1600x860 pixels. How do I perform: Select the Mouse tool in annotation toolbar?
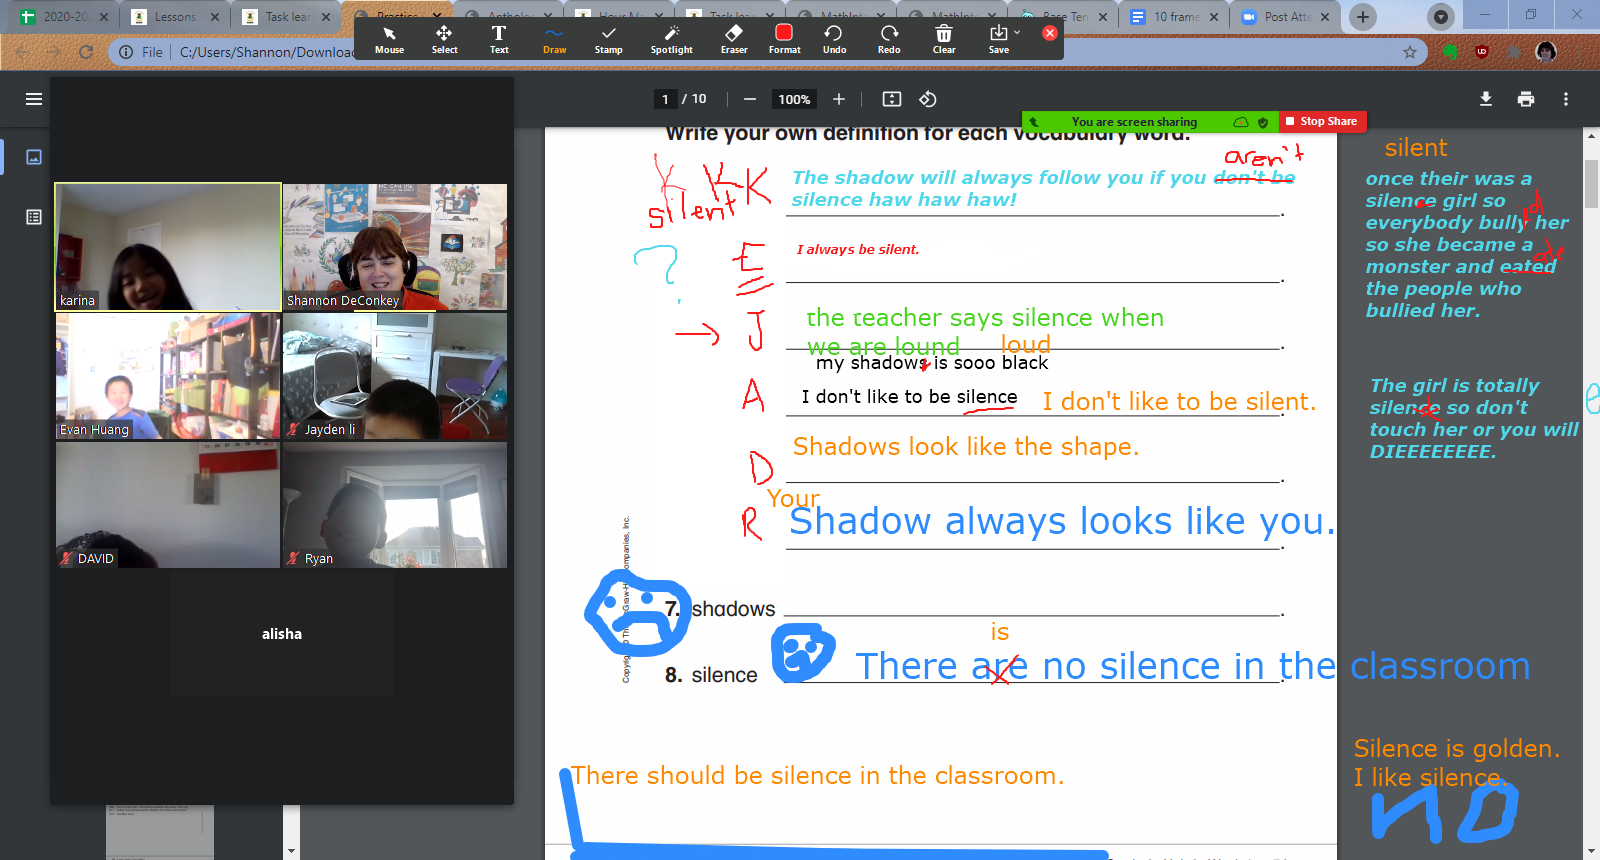(x=389, y=40)
